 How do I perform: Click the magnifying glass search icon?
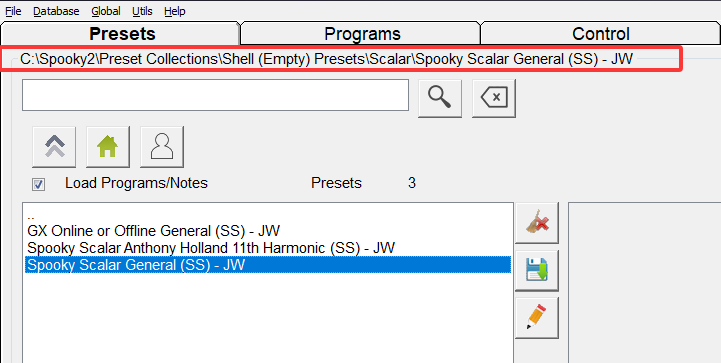click(440, 98)
